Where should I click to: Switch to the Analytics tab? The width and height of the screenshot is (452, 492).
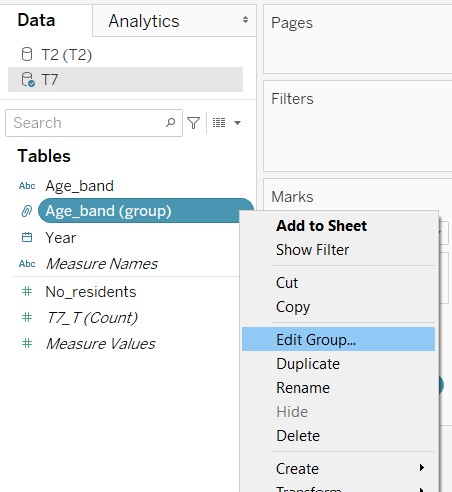point(144,21)
